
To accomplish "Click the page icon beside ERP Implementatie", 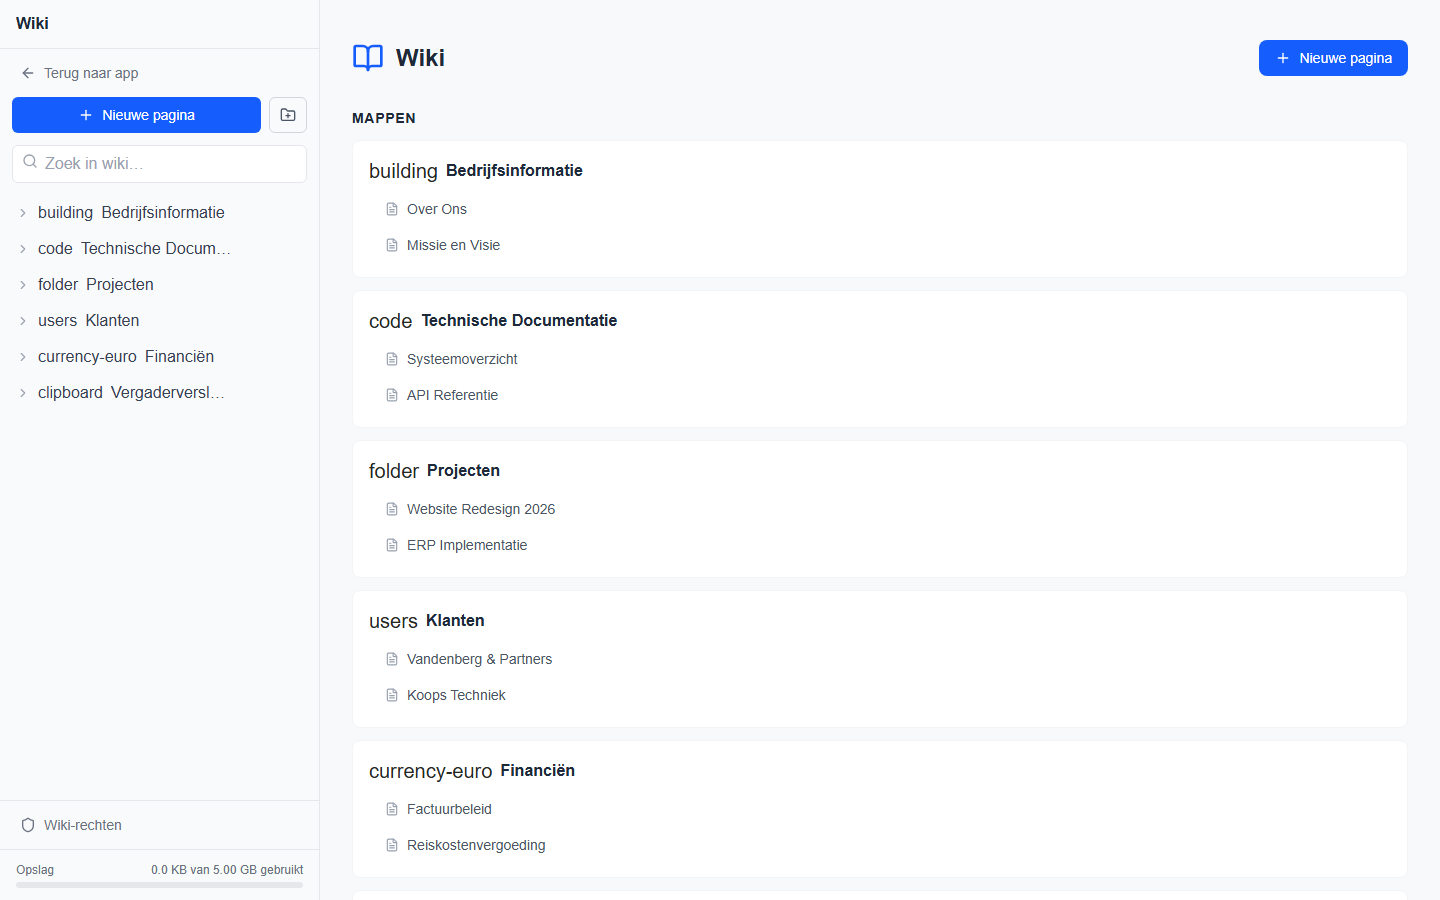I will [392, 545].
